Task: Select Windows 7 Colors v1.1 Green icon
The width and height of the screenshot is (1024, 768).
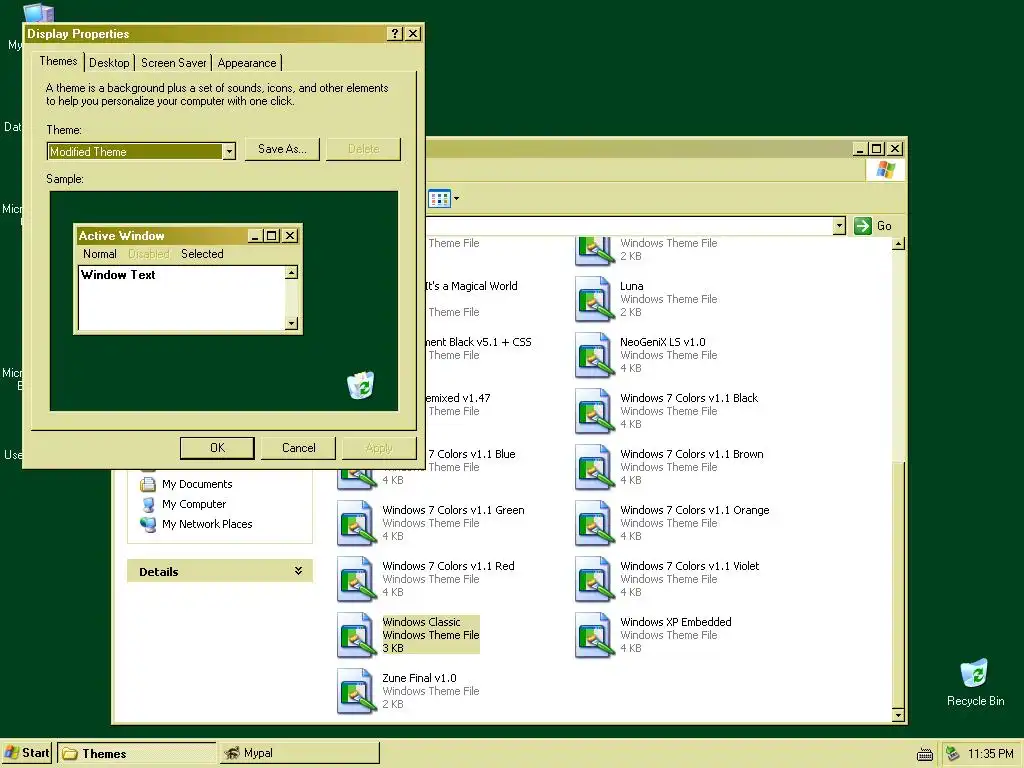Action: click(357, 524)
